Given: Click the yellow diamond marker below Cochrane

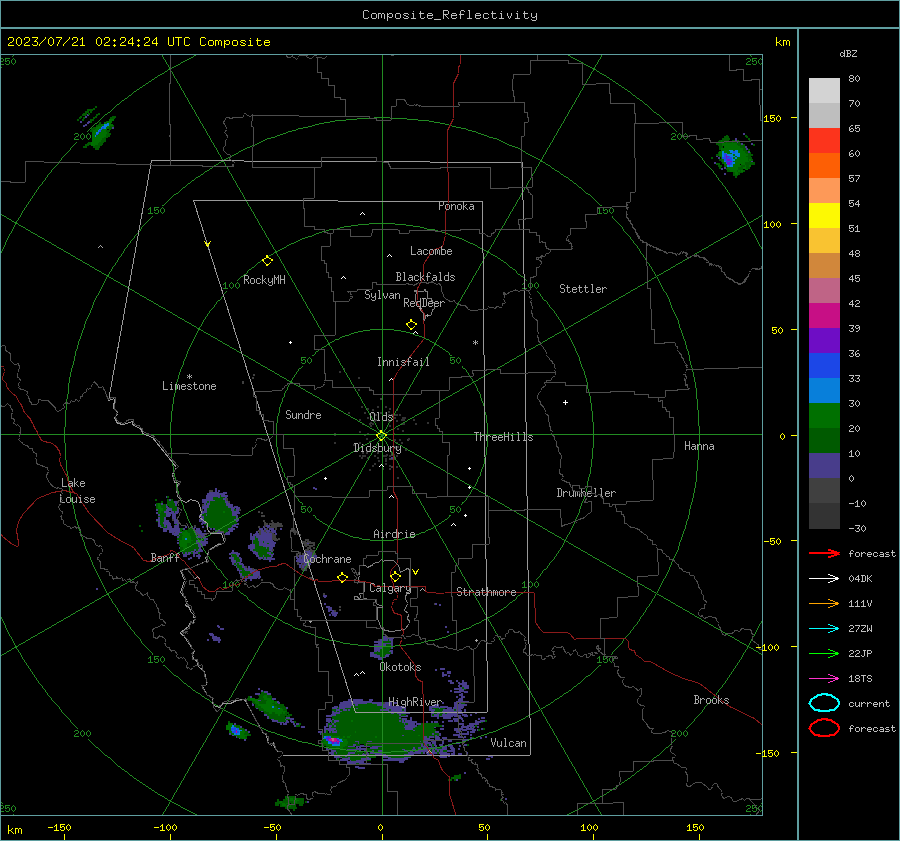Looking at the screenshot, I should (x=343, y=577).
